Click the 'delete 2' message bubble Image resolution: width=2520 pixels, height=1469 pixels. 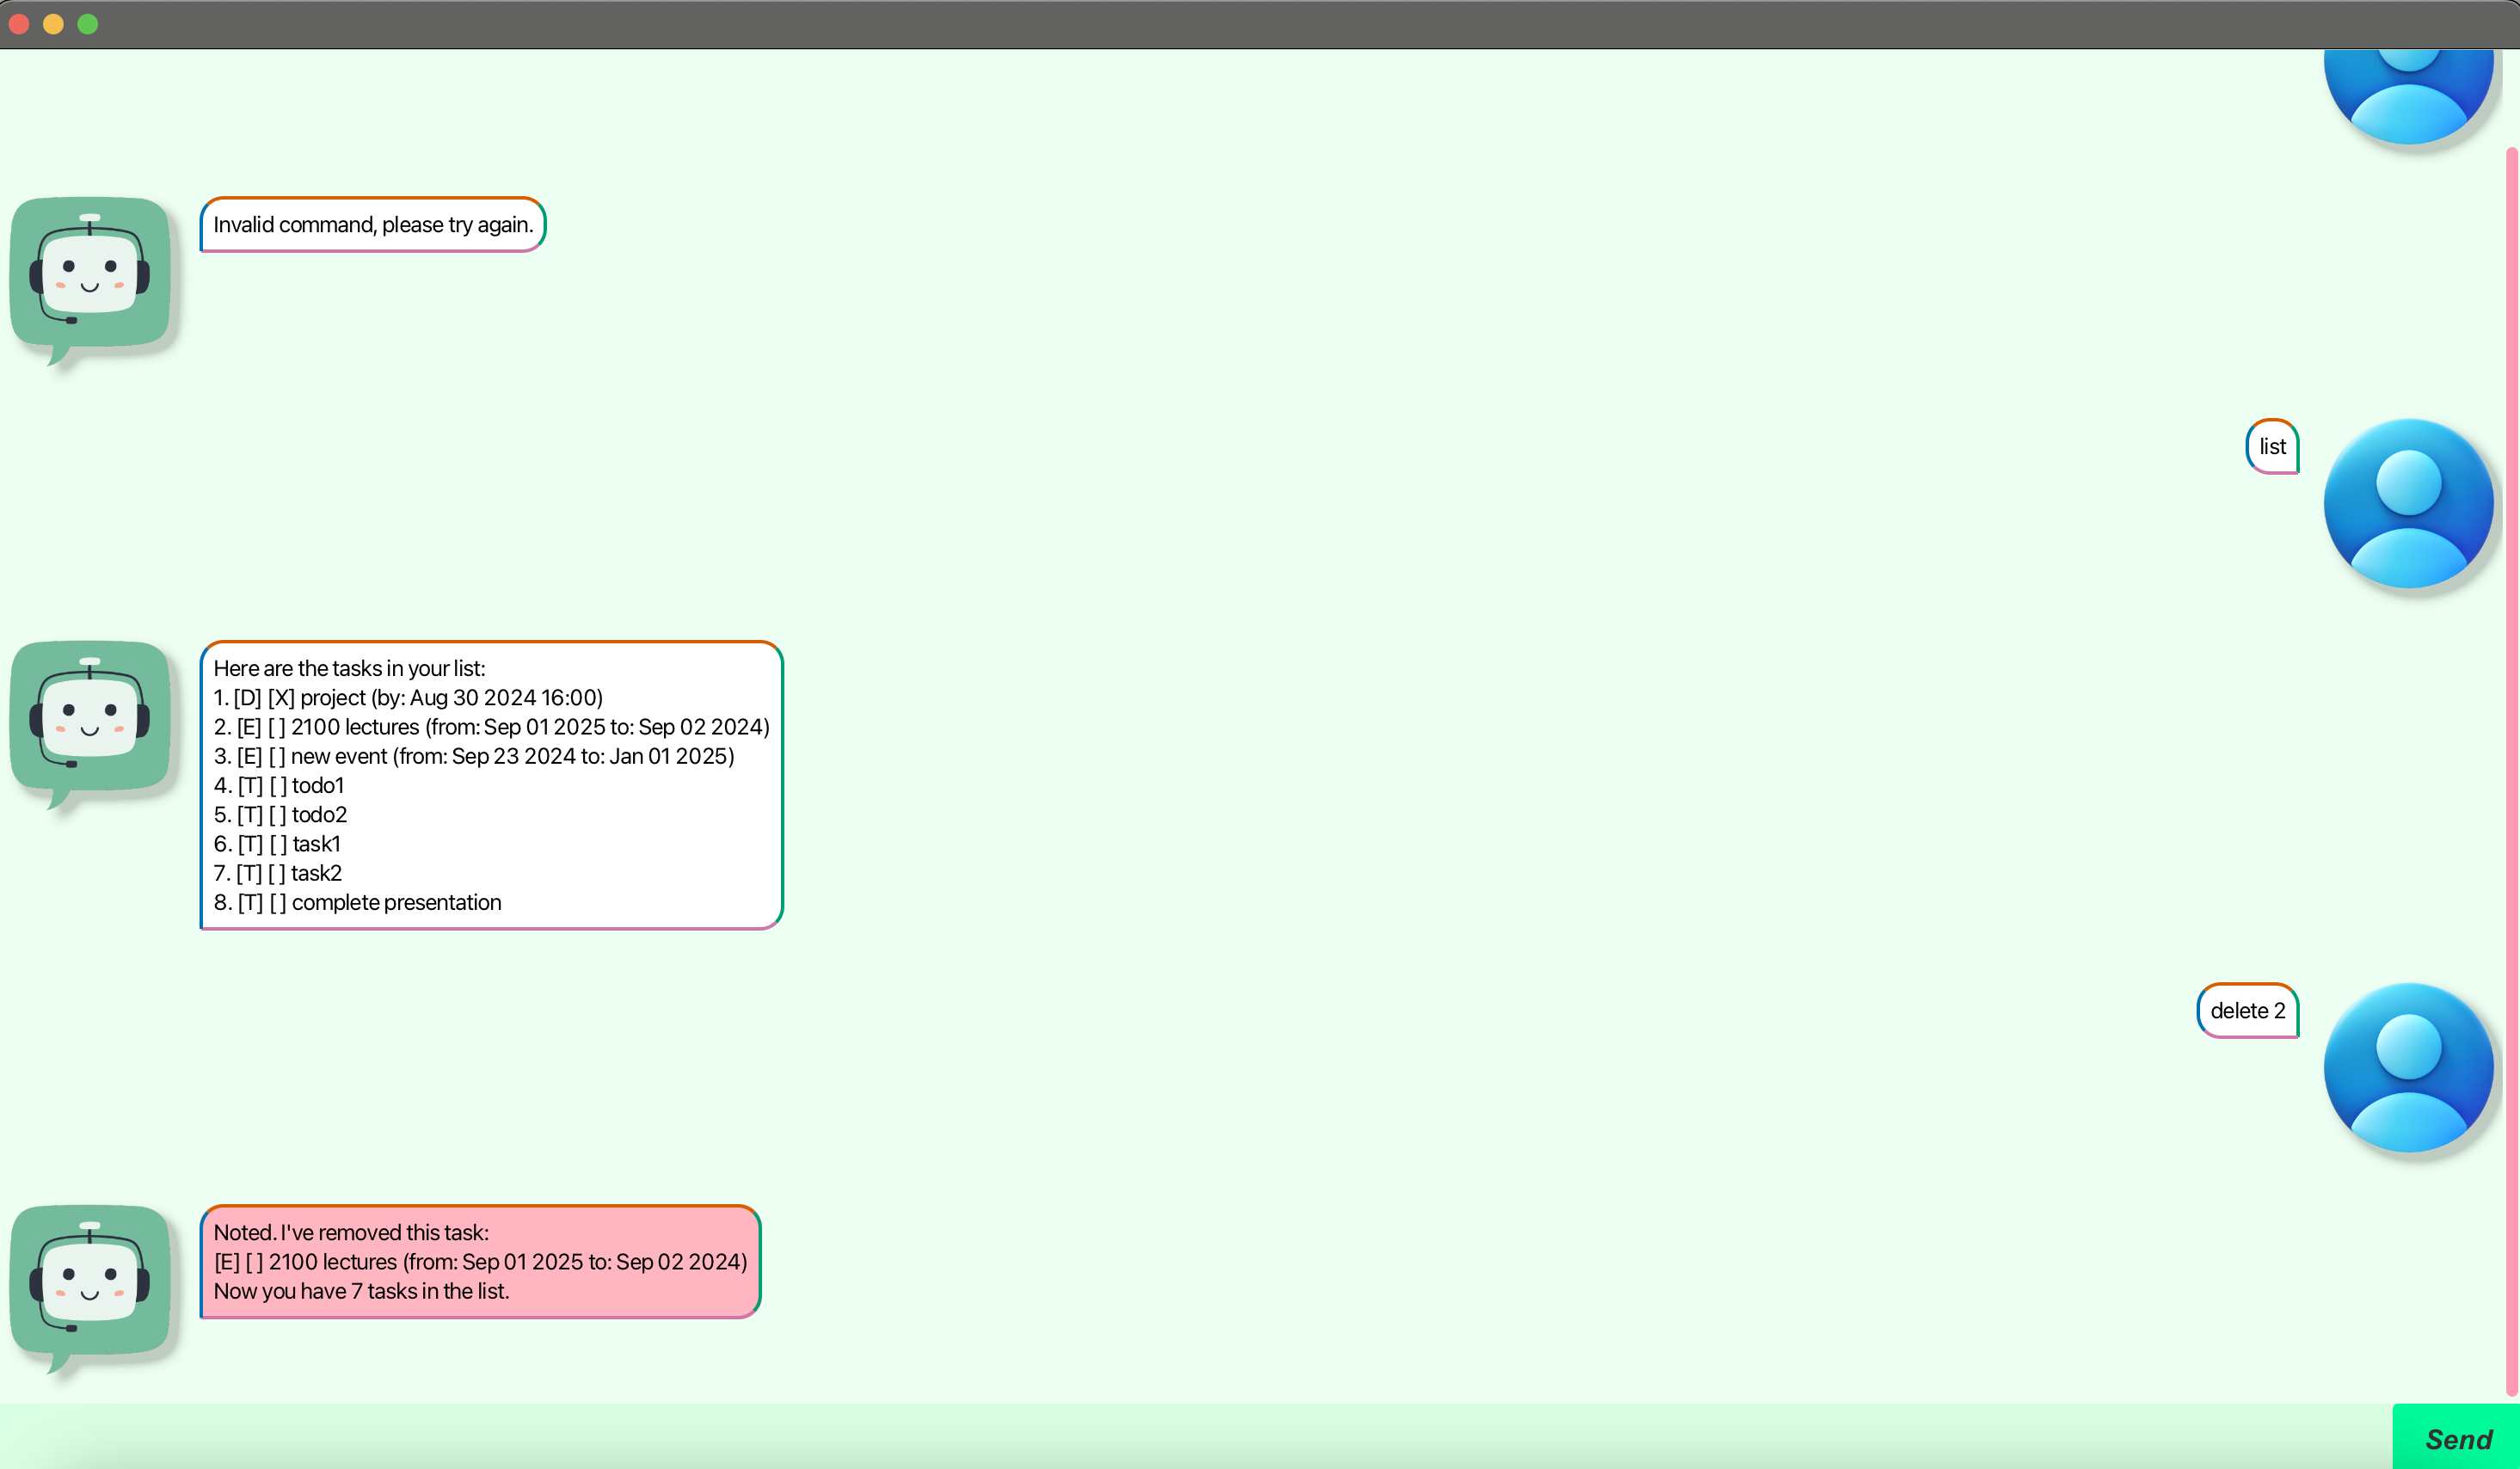(x=2247, y=1010)
